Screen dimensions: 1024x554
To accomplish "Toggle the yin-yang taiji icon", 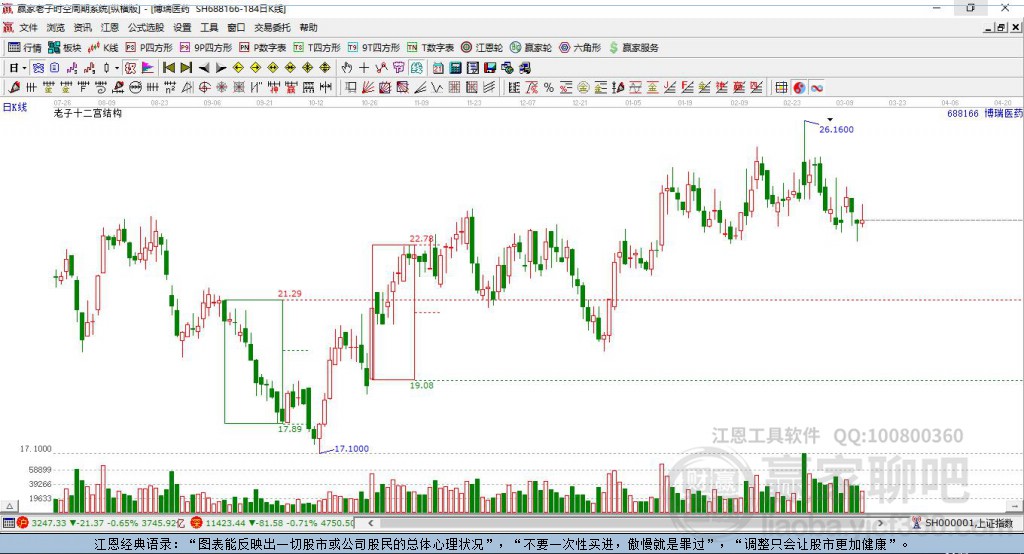I will coord(799,88).
